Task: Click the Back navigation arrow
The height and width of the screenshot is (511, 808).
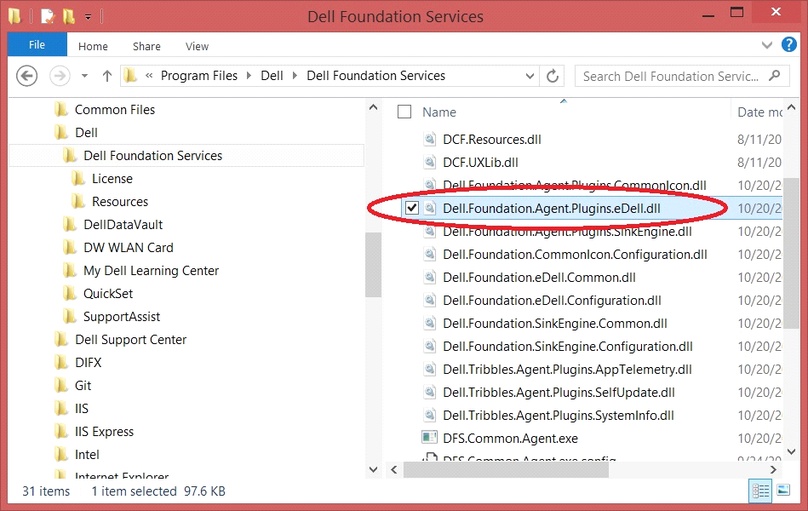Action: (27, 76)
